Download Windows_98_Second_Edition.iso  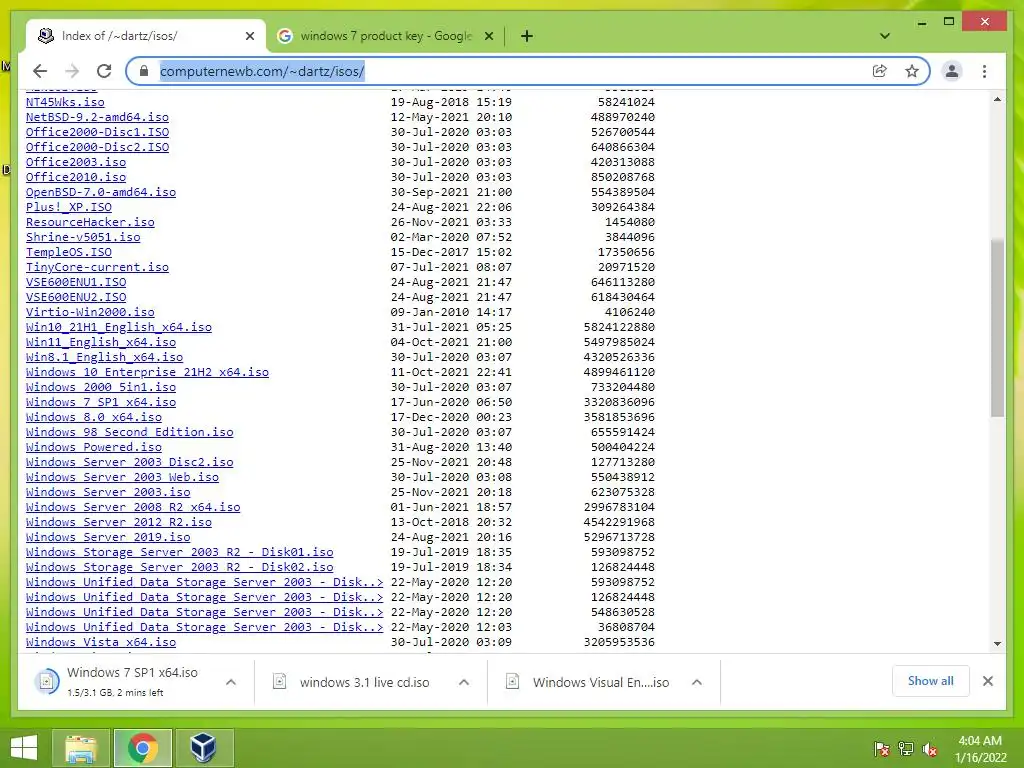click(129, 432)
